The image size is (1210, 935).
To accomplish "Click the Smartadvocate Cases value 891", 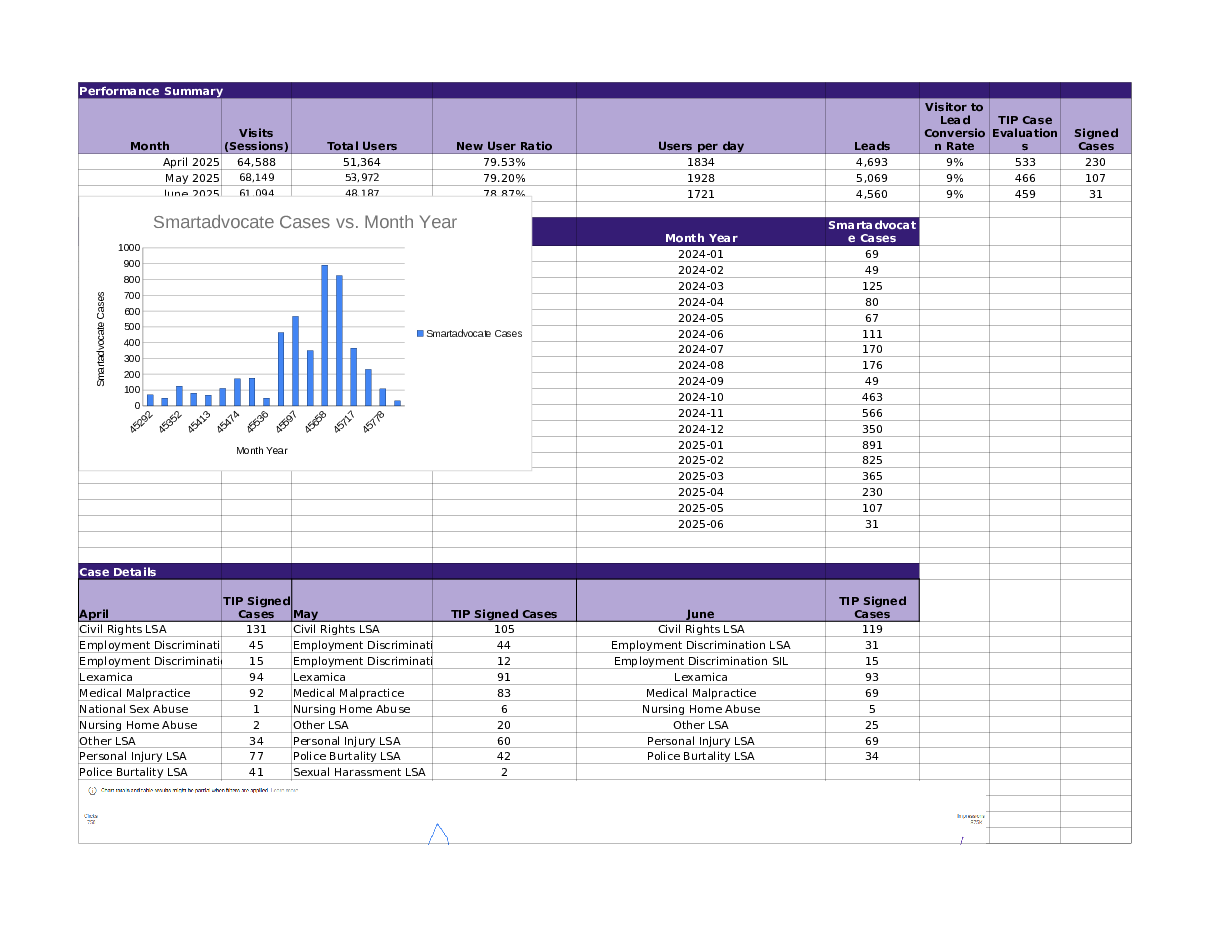I will coord(871,445).
